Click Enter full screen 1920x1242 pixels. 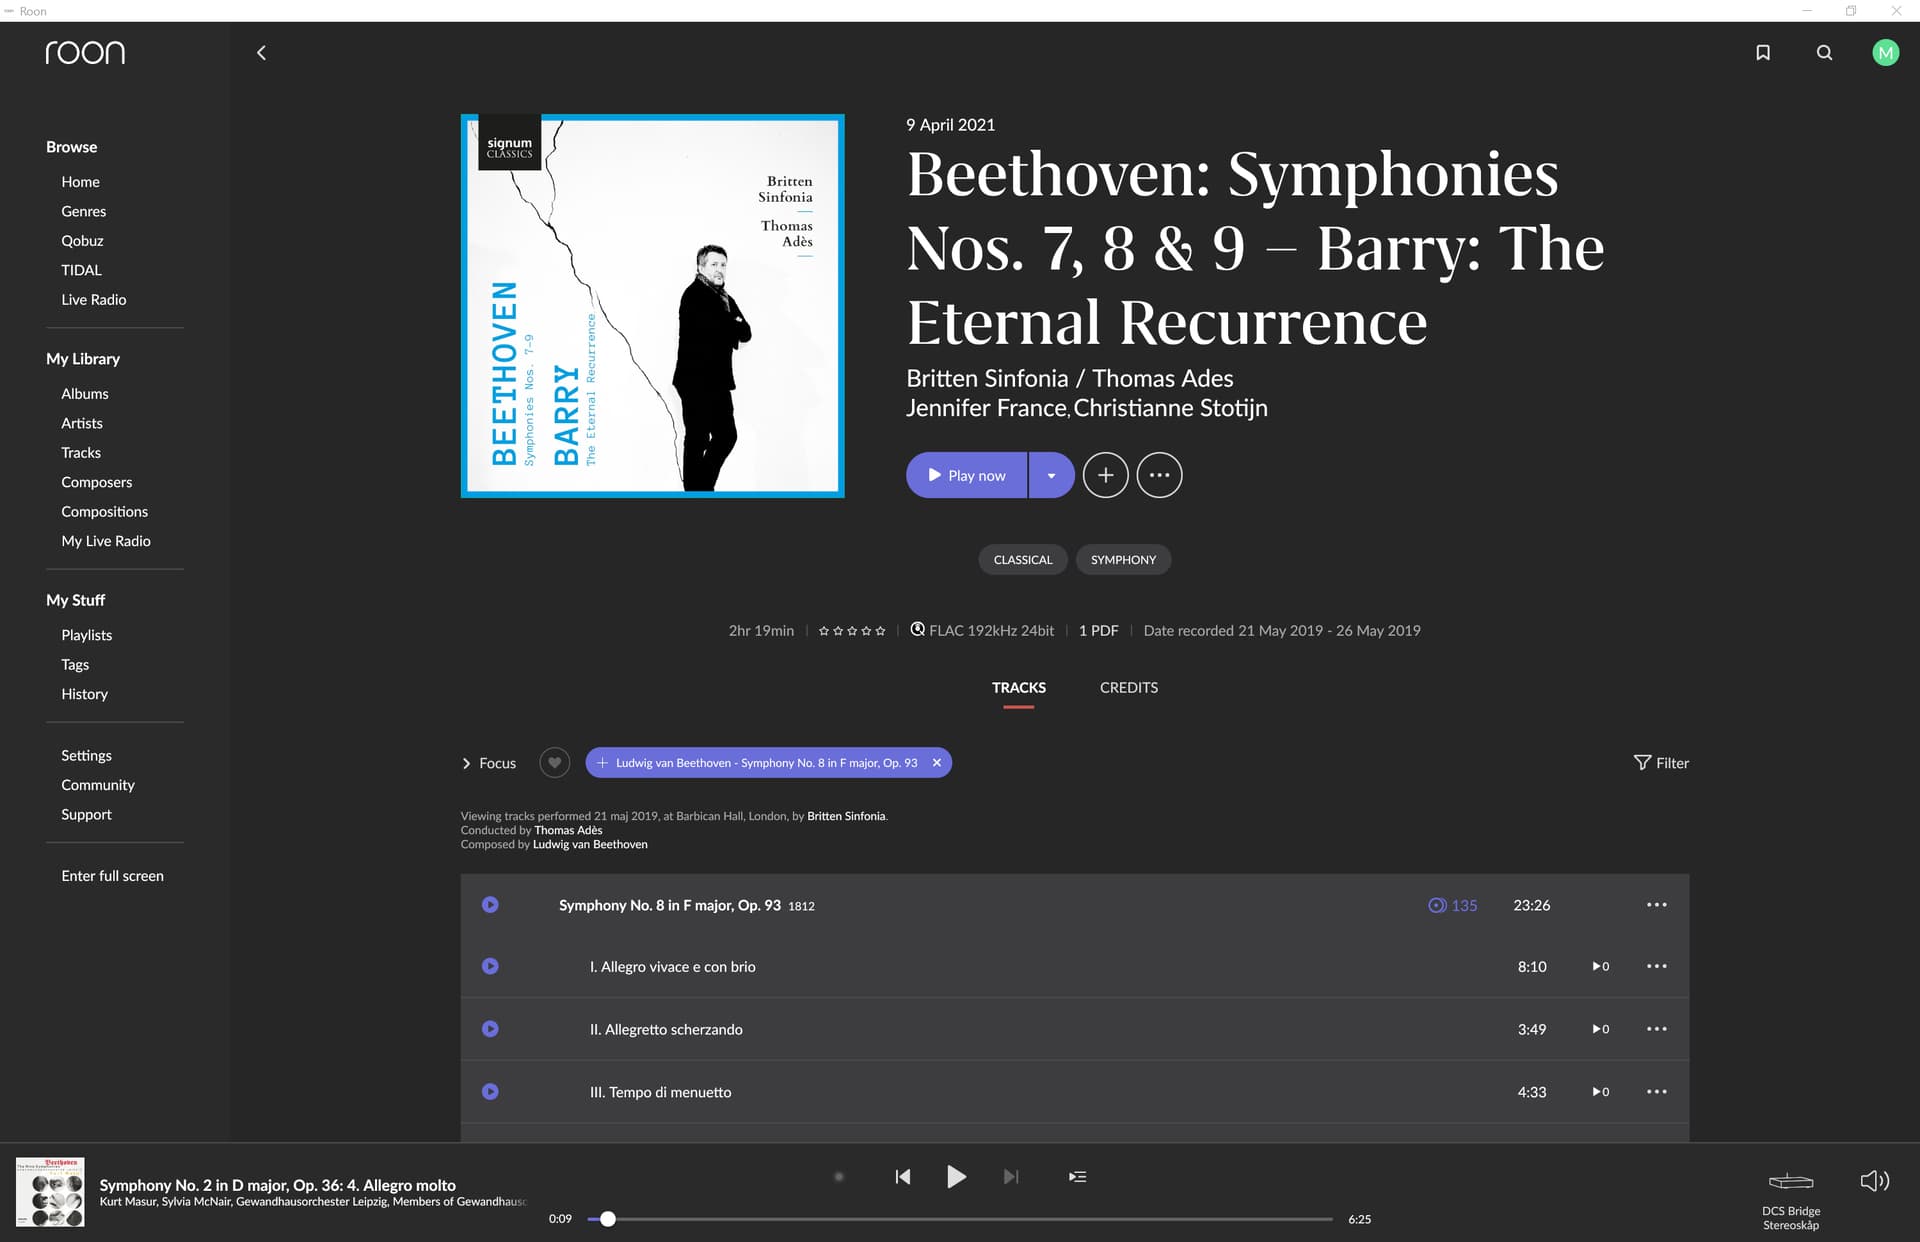click(x=112, y=876)
